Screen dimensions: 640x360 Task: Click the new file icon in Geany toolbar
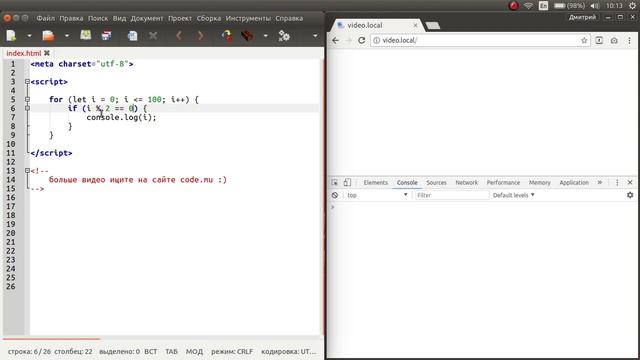click(x=11, y=36)
